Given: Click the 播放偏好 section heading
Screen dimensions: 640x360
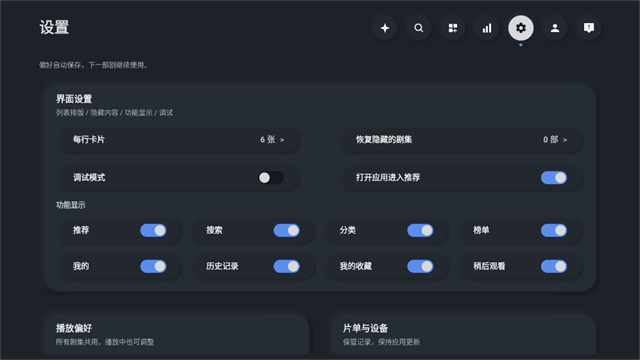Looking at the screenshot, I should point(74,328).
